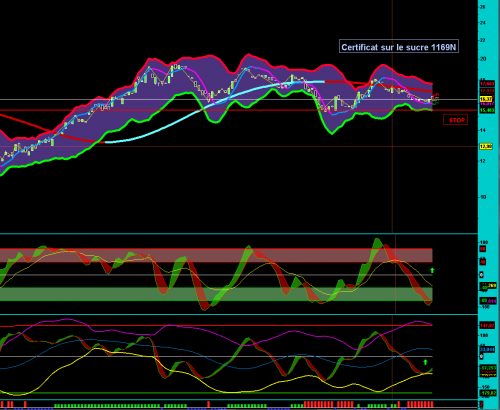500x410 pixels.
Task: Click the green 15,403 lower band price tag
Action: (487, 110)
